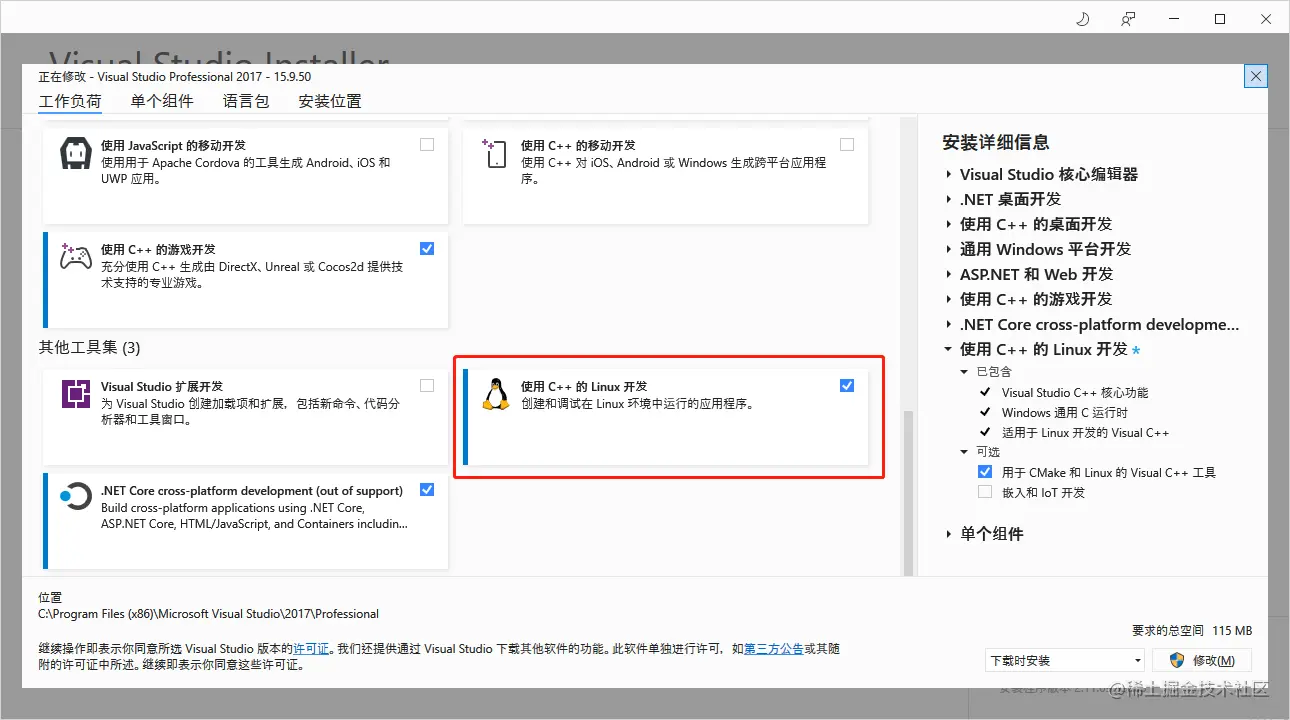
Task: Enable C++ mobile development workload checkbox
Action: (847, 145)
